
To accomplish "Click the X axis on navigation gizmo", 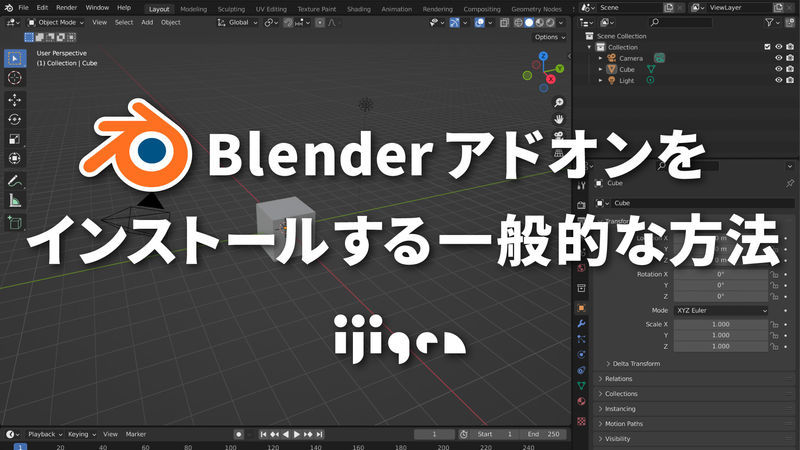I will click(x=551, y=79).
